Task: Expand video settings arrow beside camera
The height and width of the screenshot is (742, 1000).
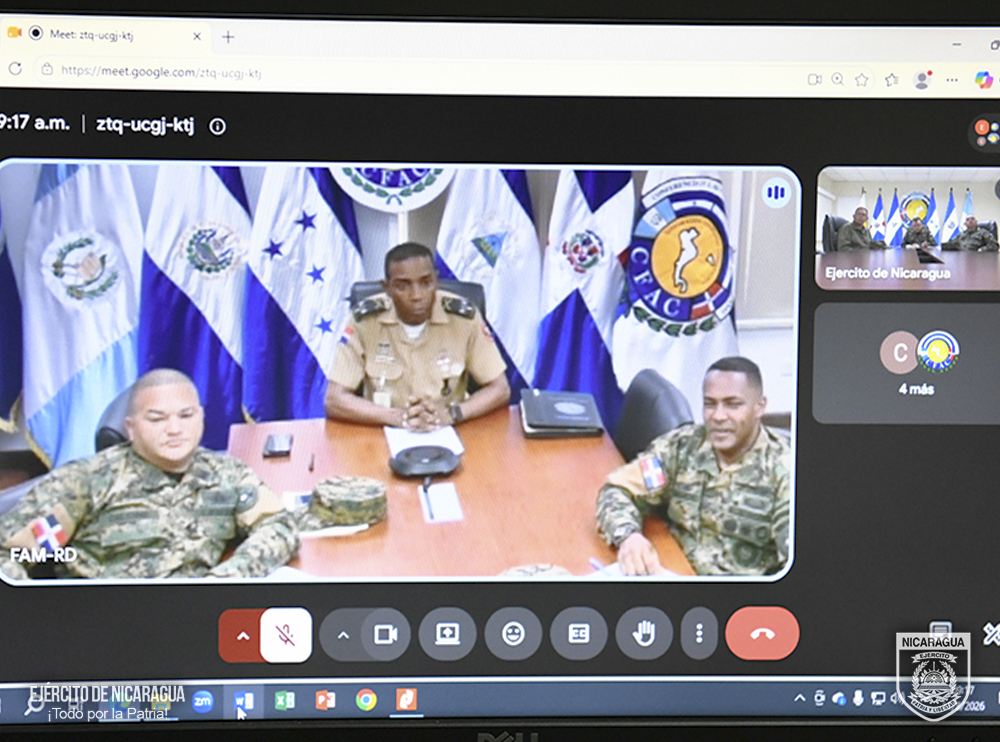Action: (x=343, y=635)
